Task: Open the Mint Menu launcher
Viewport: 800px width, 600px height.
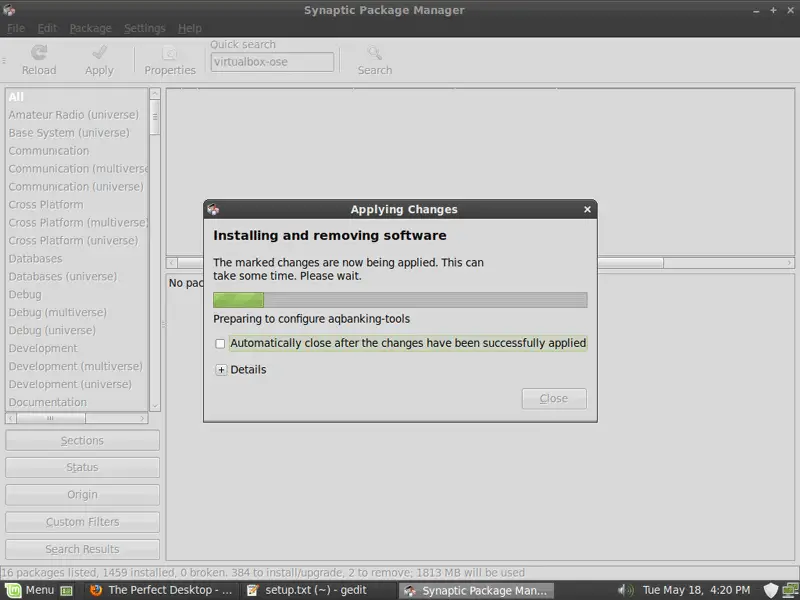Action: [30, 590]
